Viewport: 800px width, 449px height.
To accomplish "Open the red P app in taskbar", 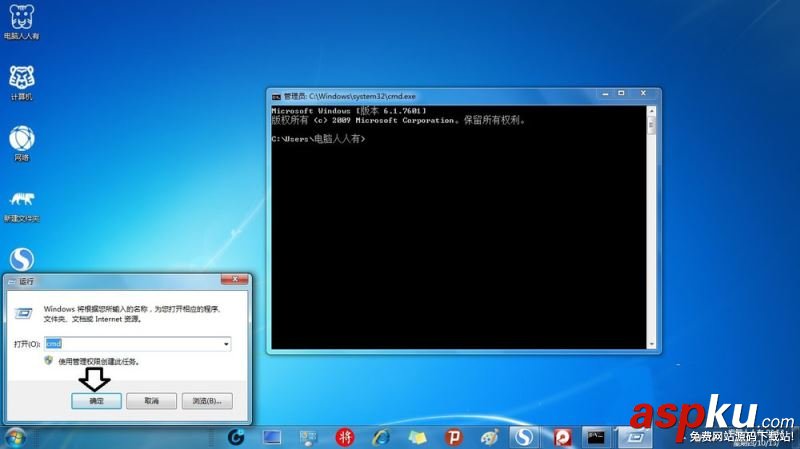I will coord(453,437).
